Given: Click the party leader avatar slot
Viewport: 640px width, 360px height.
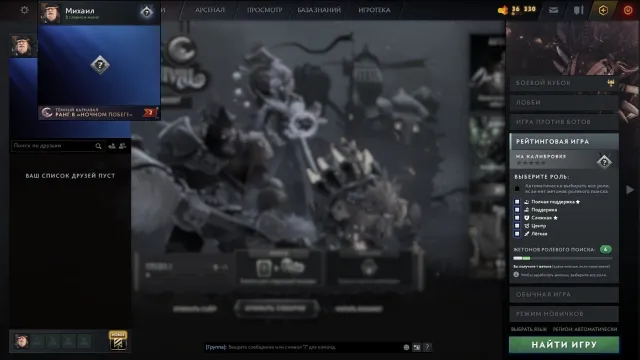Looking at the screenshot, I should [21, 341].
